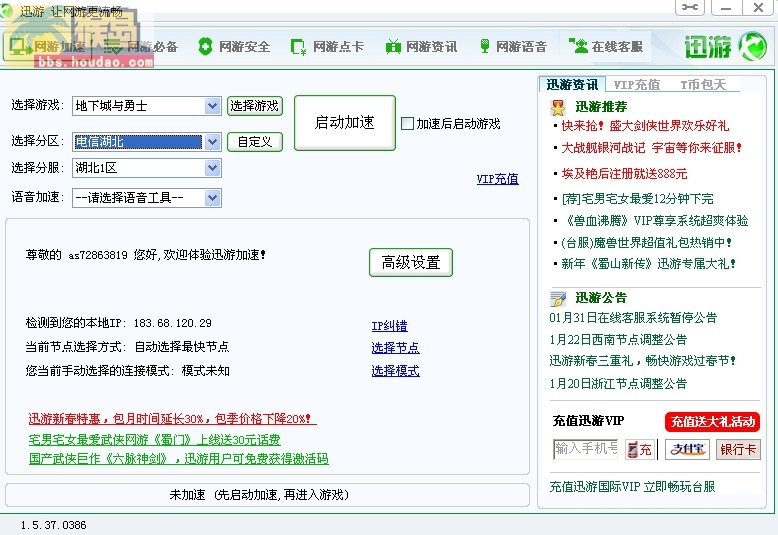Image resolution: width=778 pixels, height=535 pixels.
Task: Select the VIP充值 side tab
Action: tap(637, 85)
